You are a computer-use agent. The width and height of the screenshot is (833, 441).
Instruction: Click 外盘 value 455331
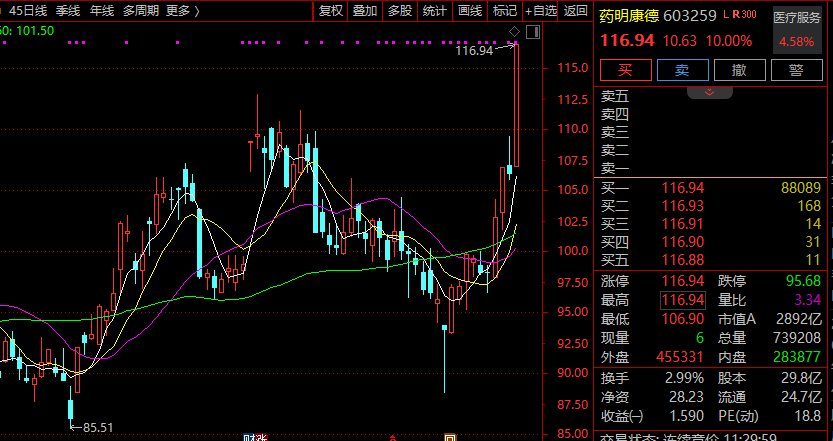pyautogui.click(x=679, y=357)
